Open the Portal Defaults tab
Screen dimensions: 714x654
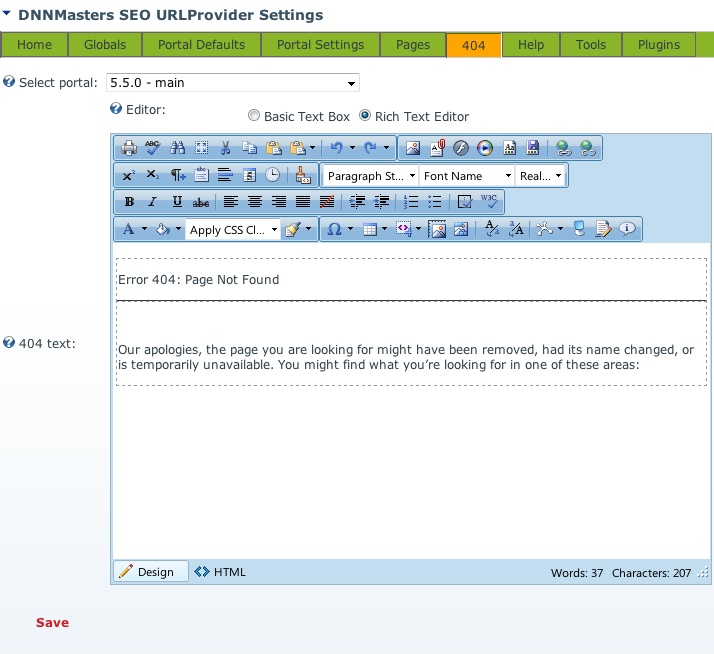[x=201, y=45]
